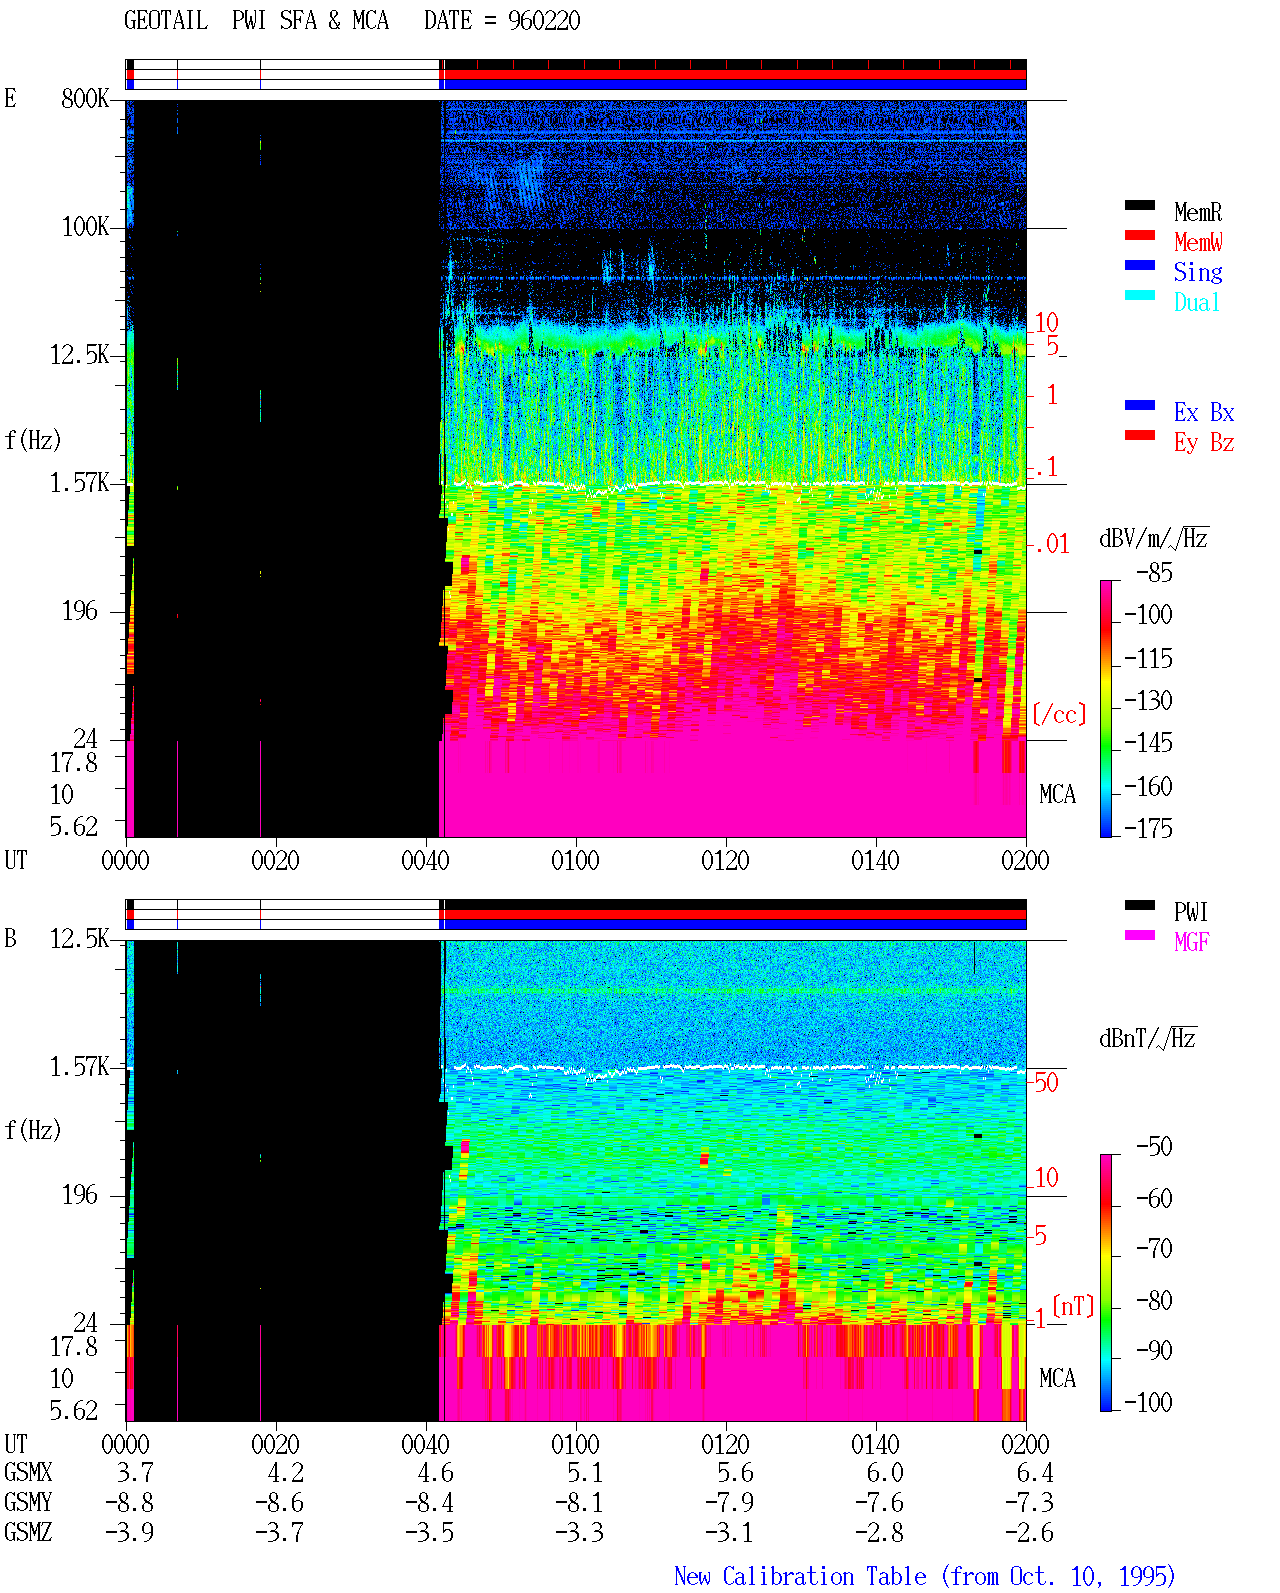Click the B panel status bar above spectrogram
Viewport: 1280px width, 1593px height.
(576, 915)
